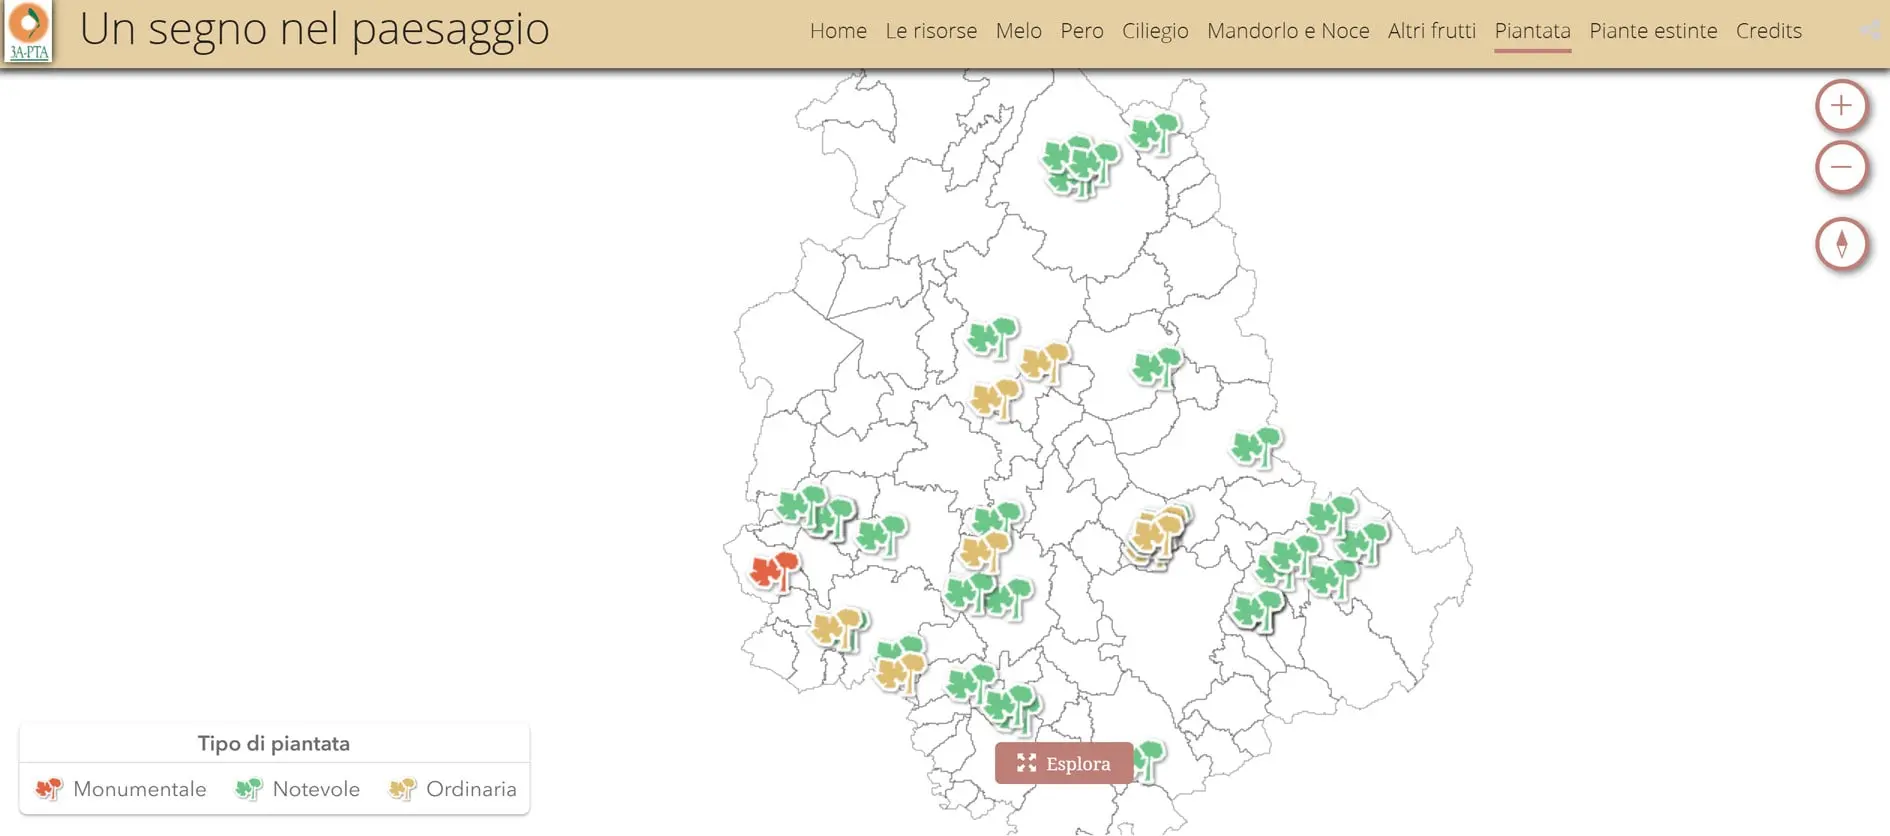
Task: Zoom out the map with minus button
Action: click(1841, 167)
